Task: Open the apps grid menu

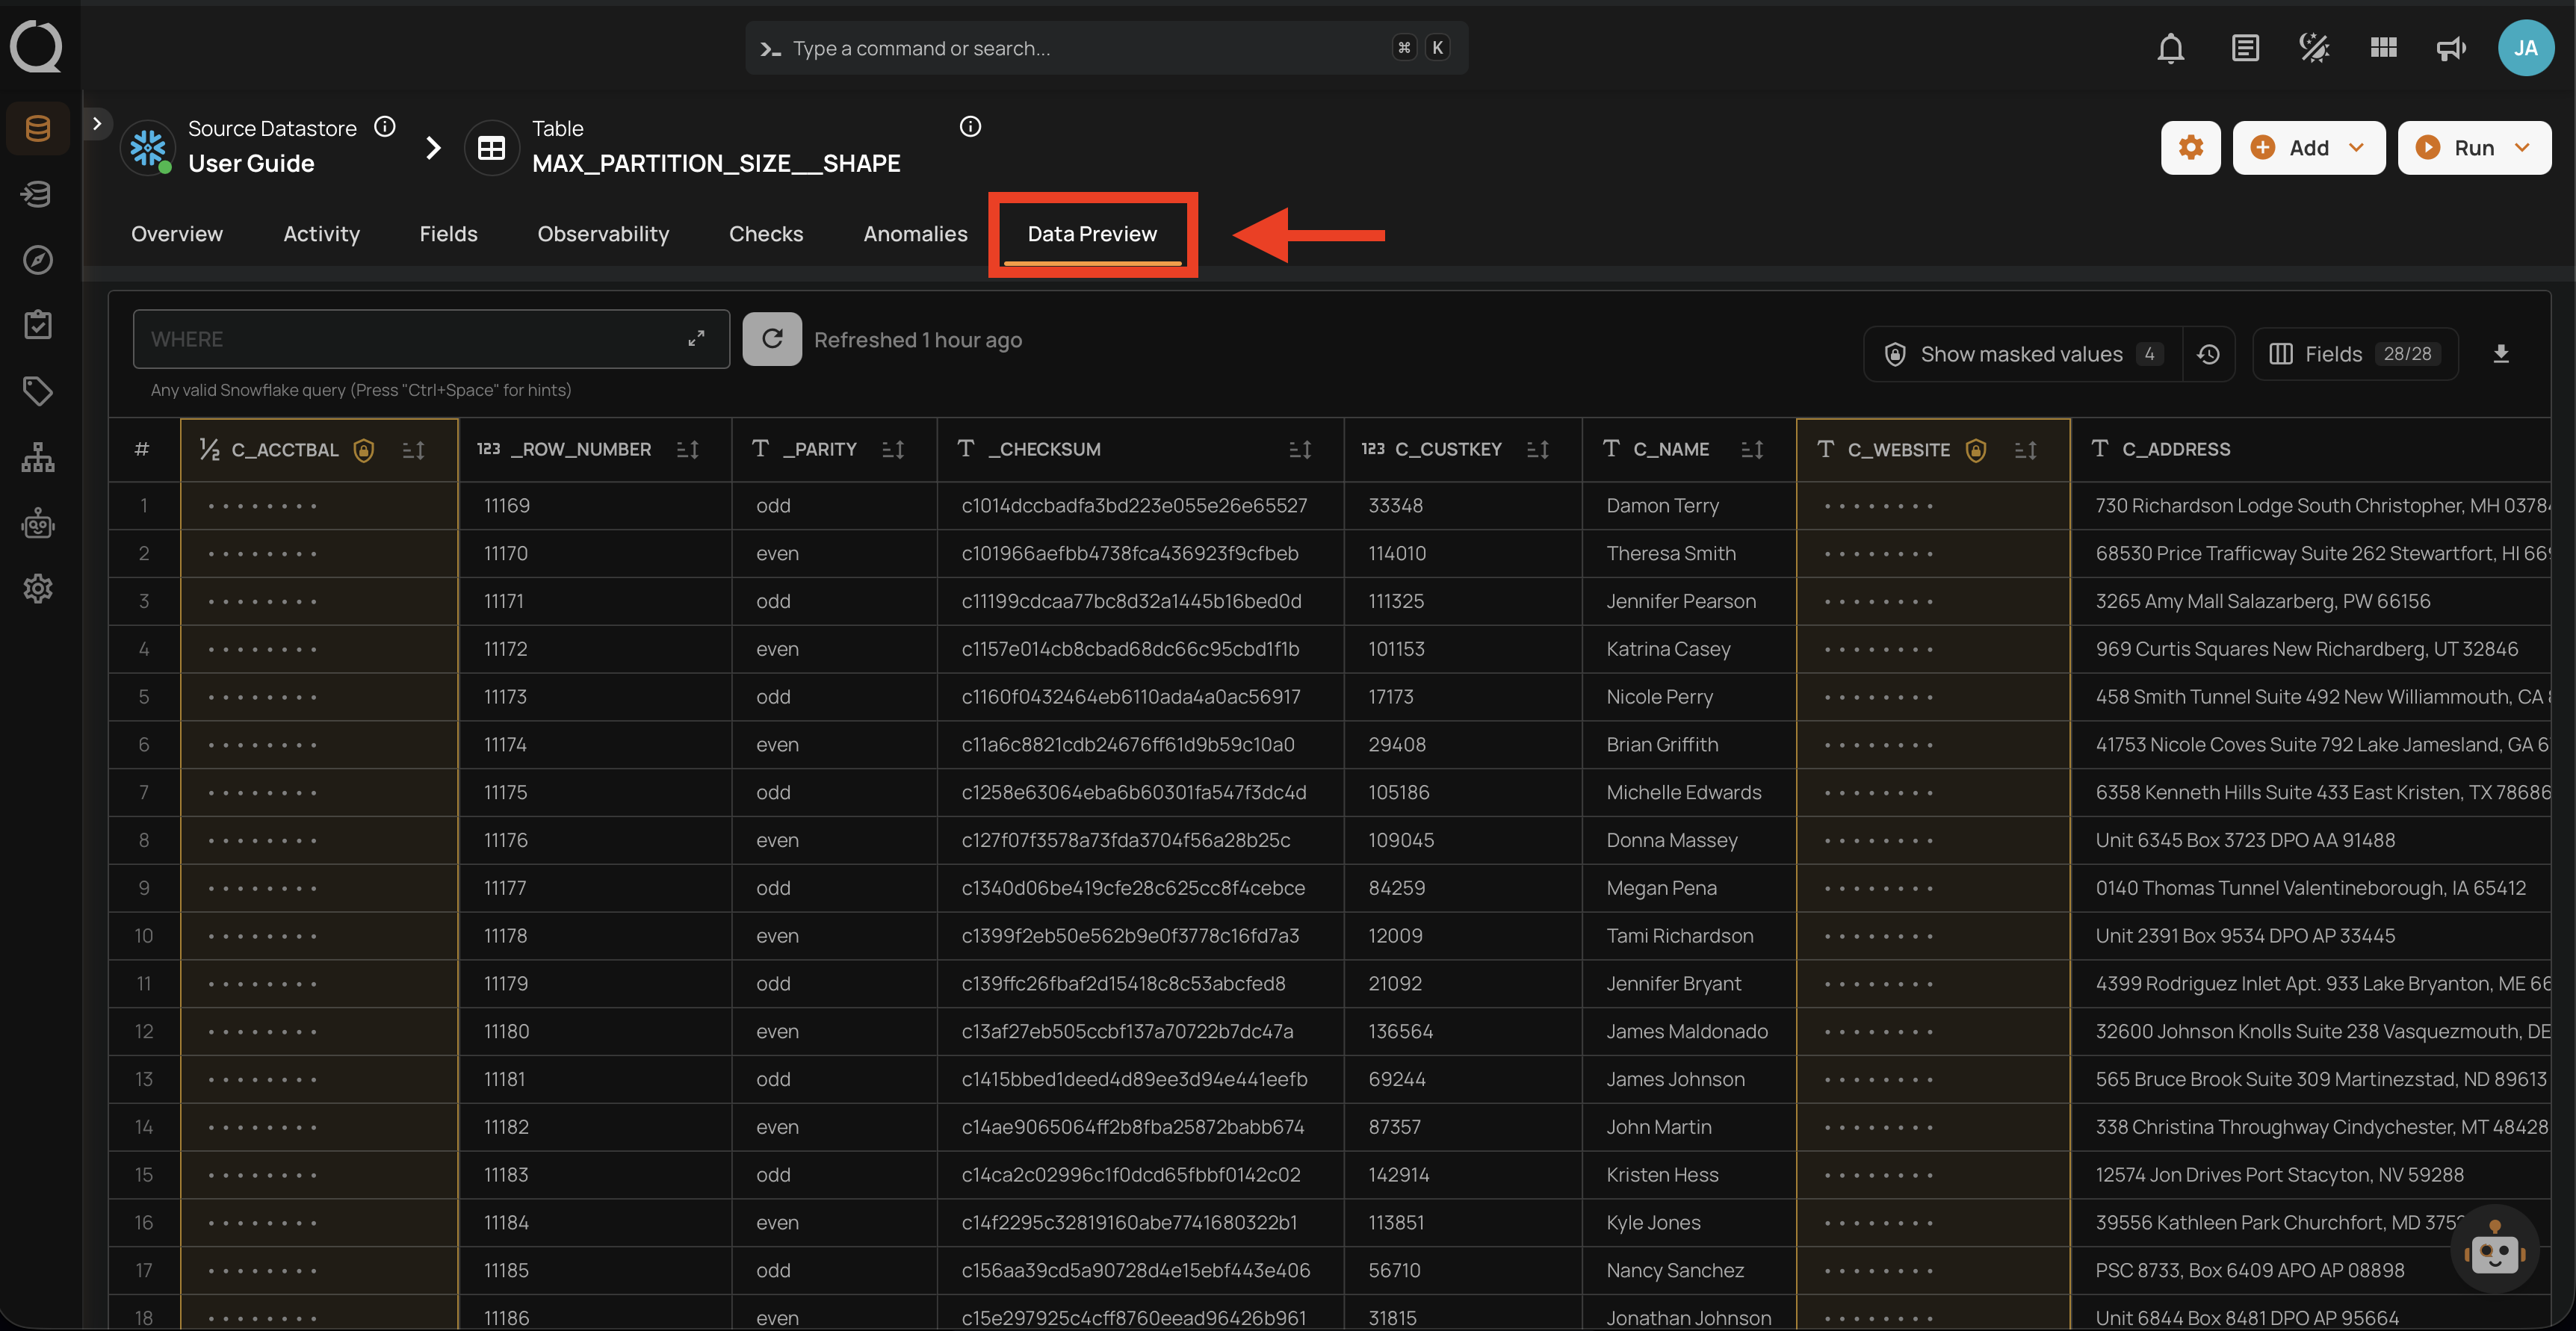Action: pos(2383,47)
